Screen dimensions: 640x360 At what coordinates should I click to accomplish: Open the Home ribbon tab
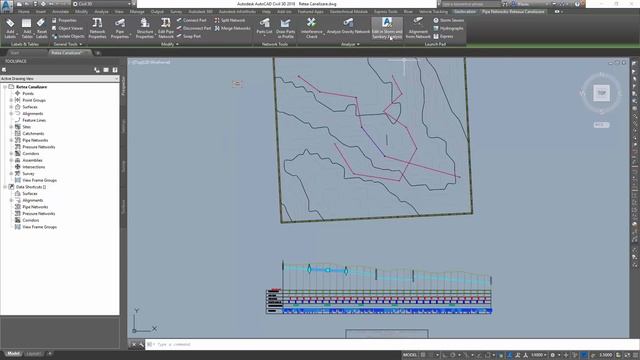24,12
